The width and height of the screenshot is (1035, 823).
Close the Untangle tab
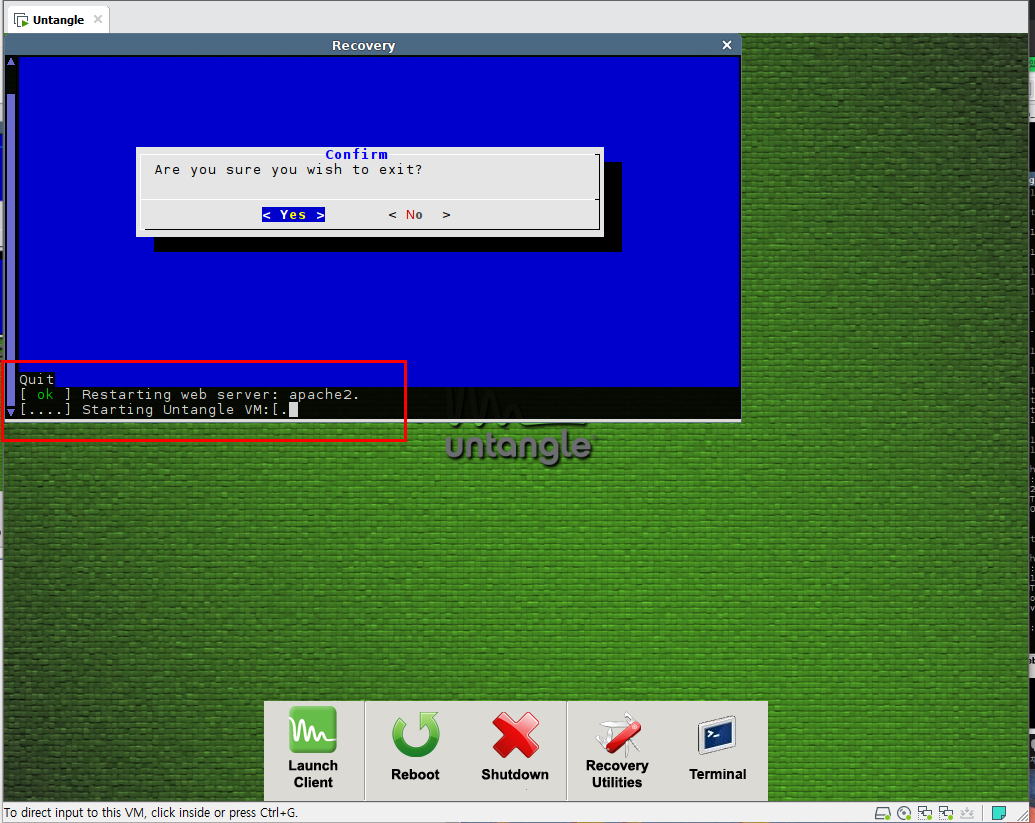(x=98, y=19)
